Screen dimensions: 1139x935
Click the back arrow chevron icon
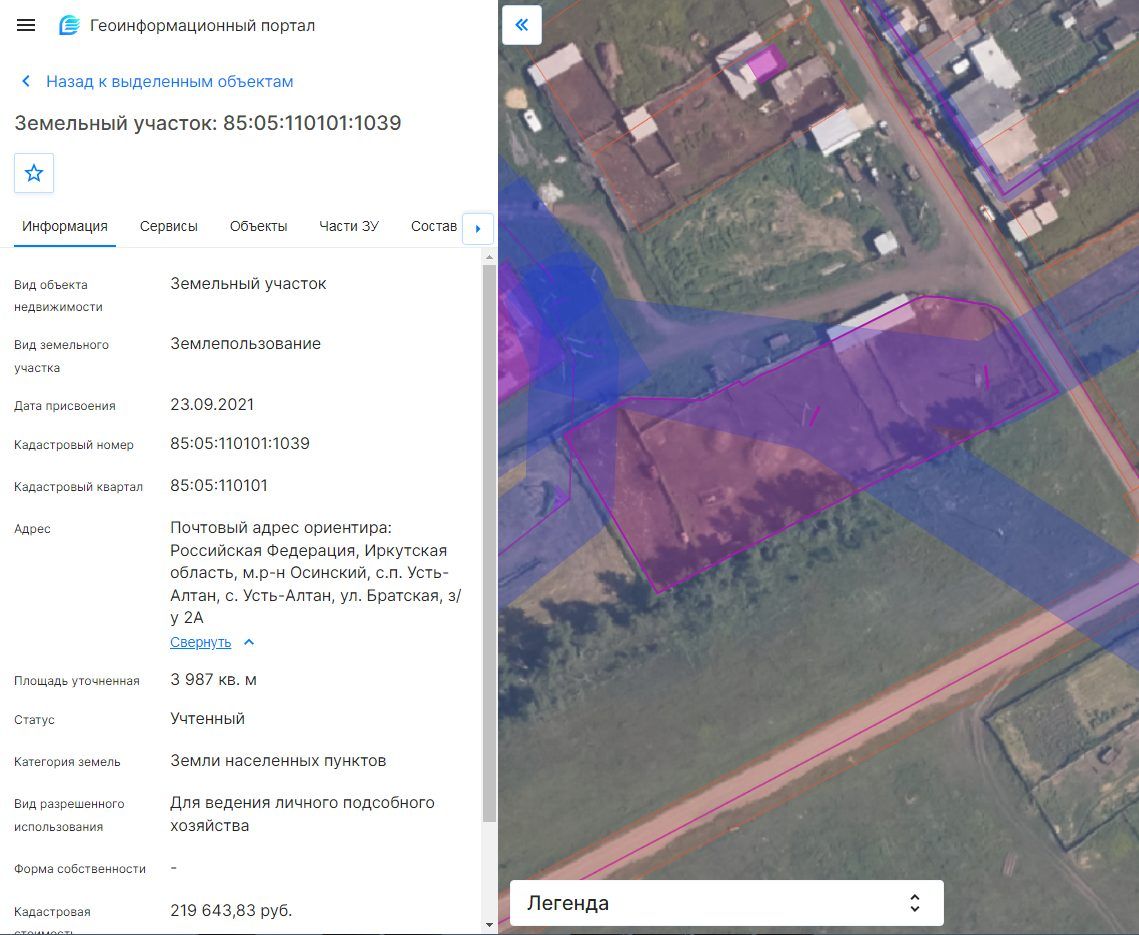(26, 81)
